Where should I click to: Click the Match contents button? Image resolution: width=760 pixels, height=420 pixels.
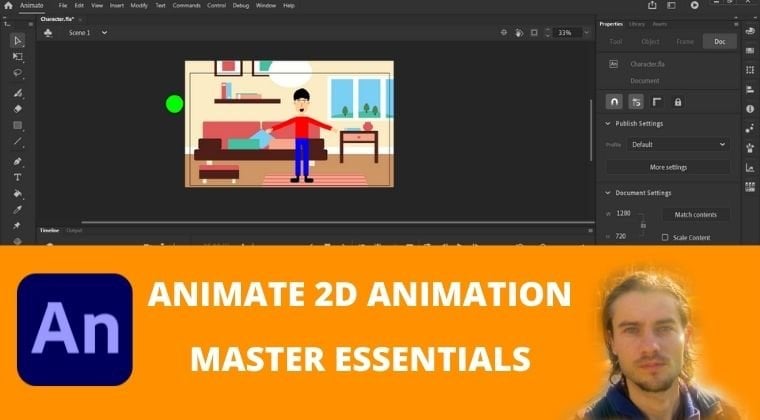click(x=696, y=215)
